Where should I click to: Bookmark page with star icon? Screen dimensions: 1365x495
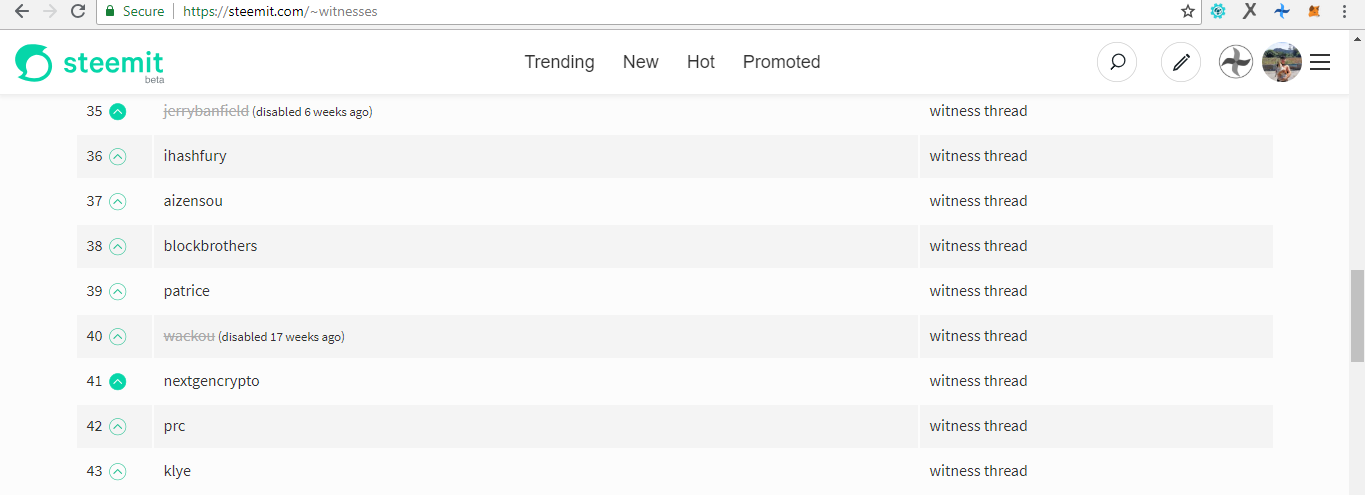click(1188, 12)
